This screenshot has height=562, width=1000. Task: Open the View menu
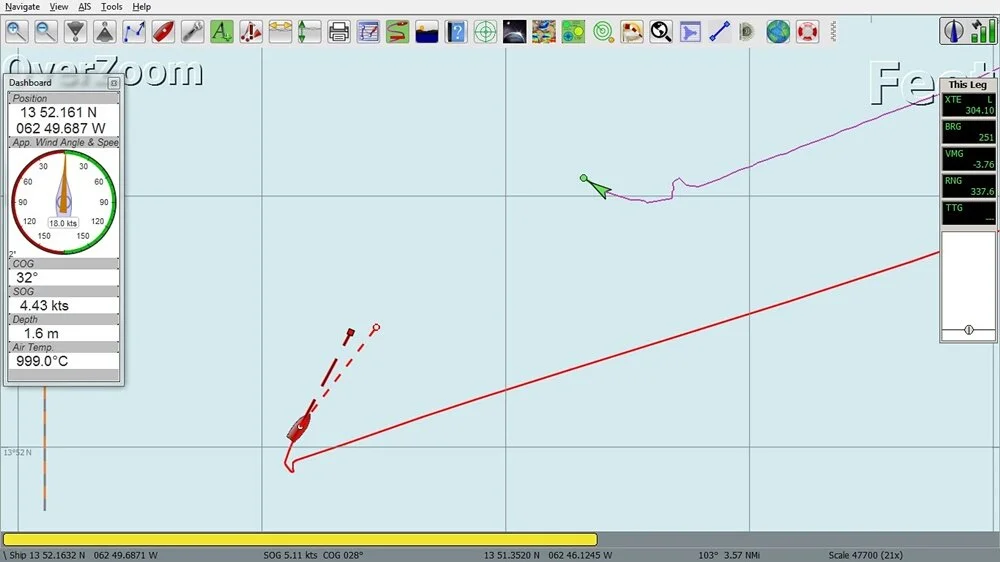coord(59,6)
